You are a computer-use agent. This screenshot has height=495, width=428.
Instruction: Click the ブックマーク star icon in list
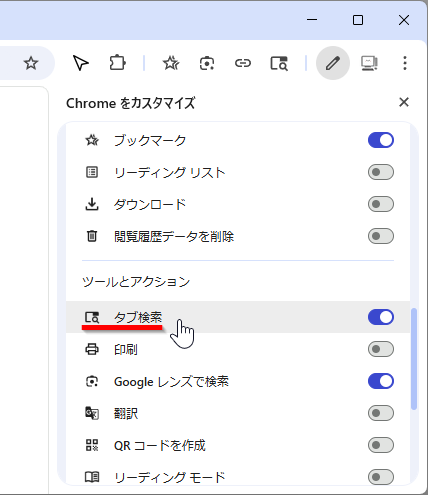click(92, 140)
